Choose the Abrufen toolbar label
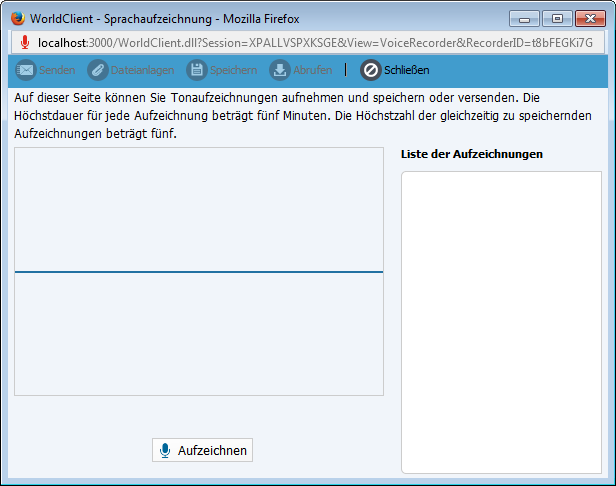 tap(312, 70)
